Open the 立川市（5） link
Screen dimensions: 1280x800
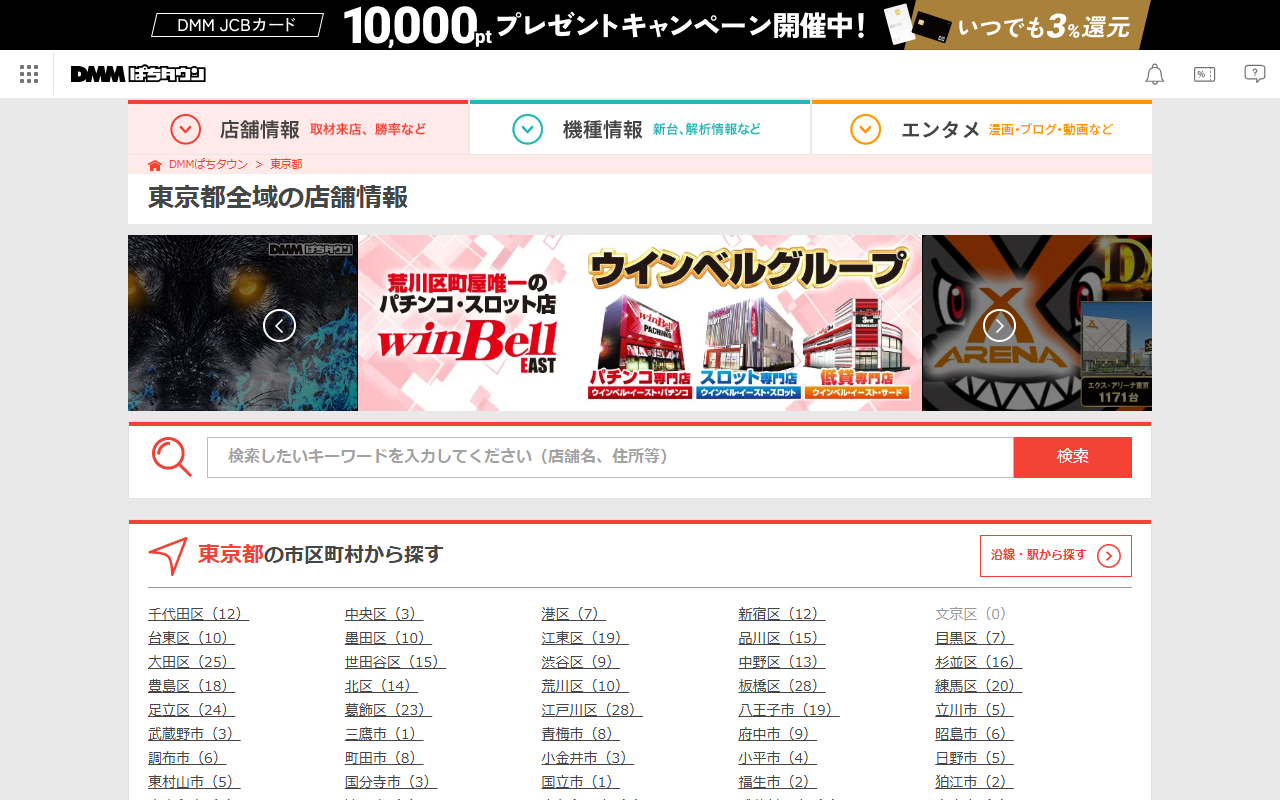tap(975, 710)
